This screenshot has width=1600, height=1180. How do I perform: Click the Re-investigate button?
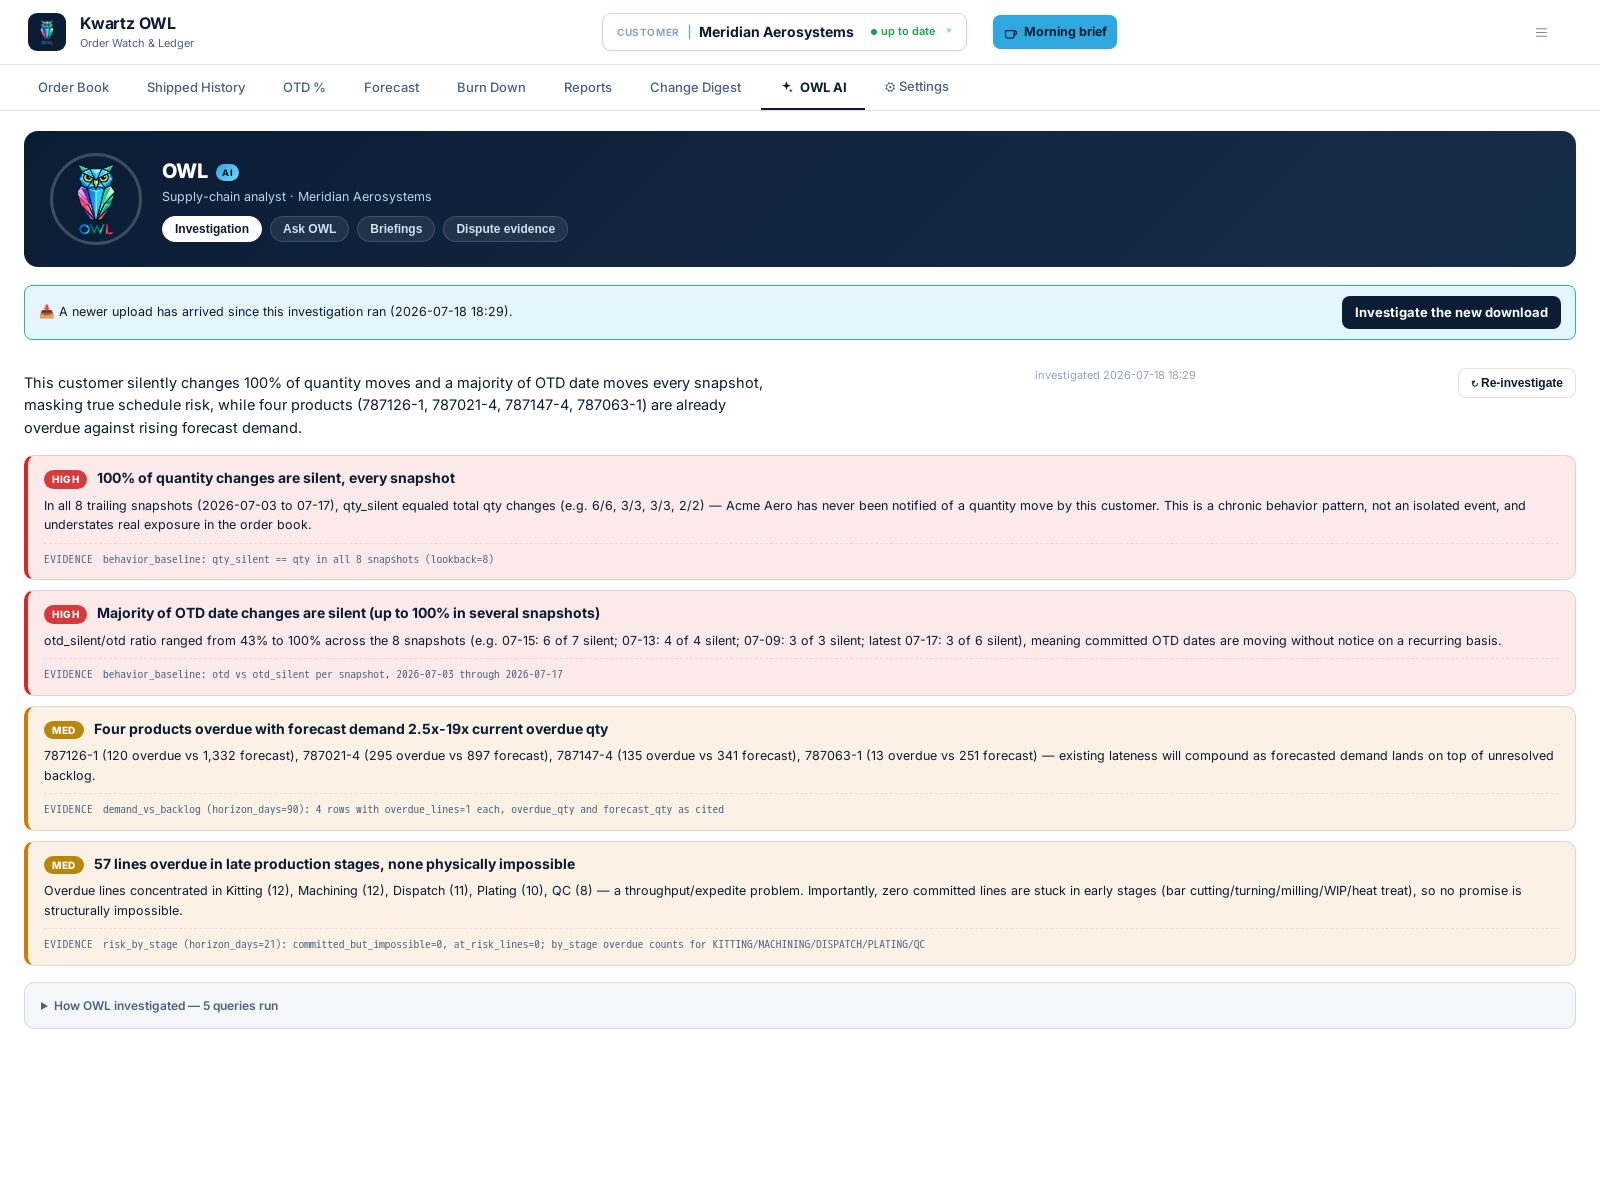tap(1517, 383)
